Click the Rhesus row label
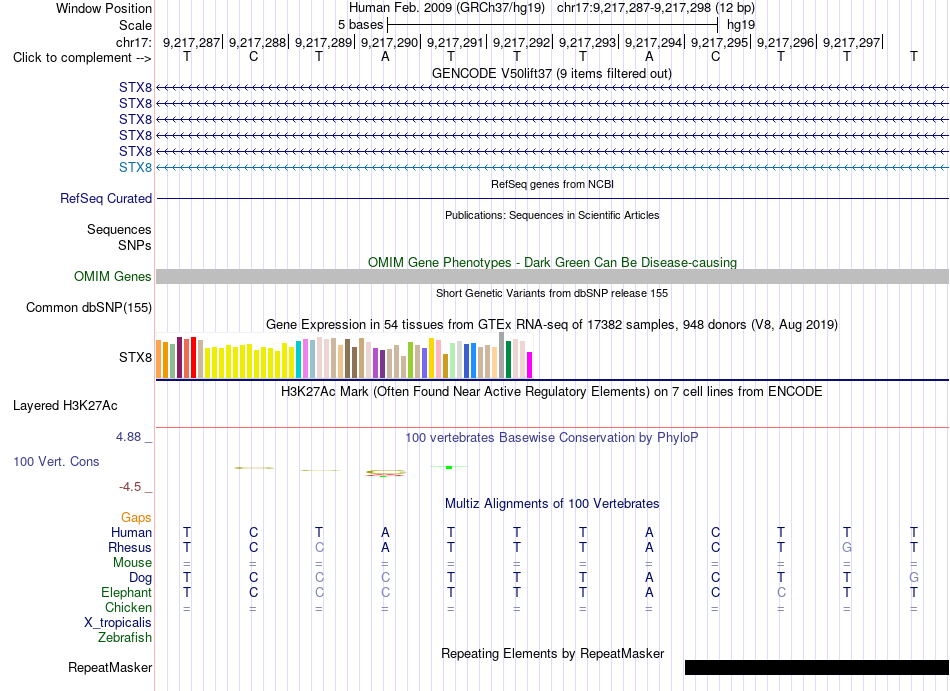The height and width of the screenshot is (691, 950). (x=130, y=548)
